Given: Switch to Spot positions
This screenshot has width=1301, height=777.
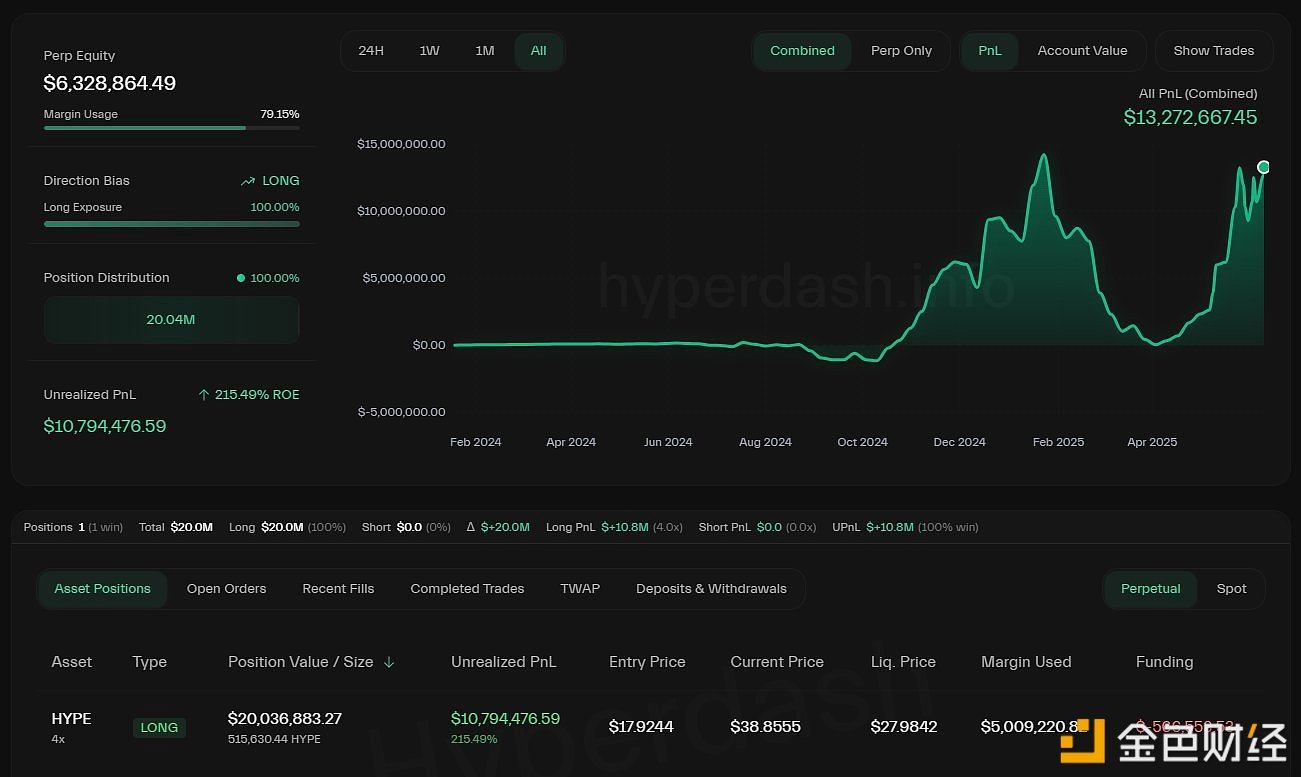Looking at the screenshot, I should 1231,589.
